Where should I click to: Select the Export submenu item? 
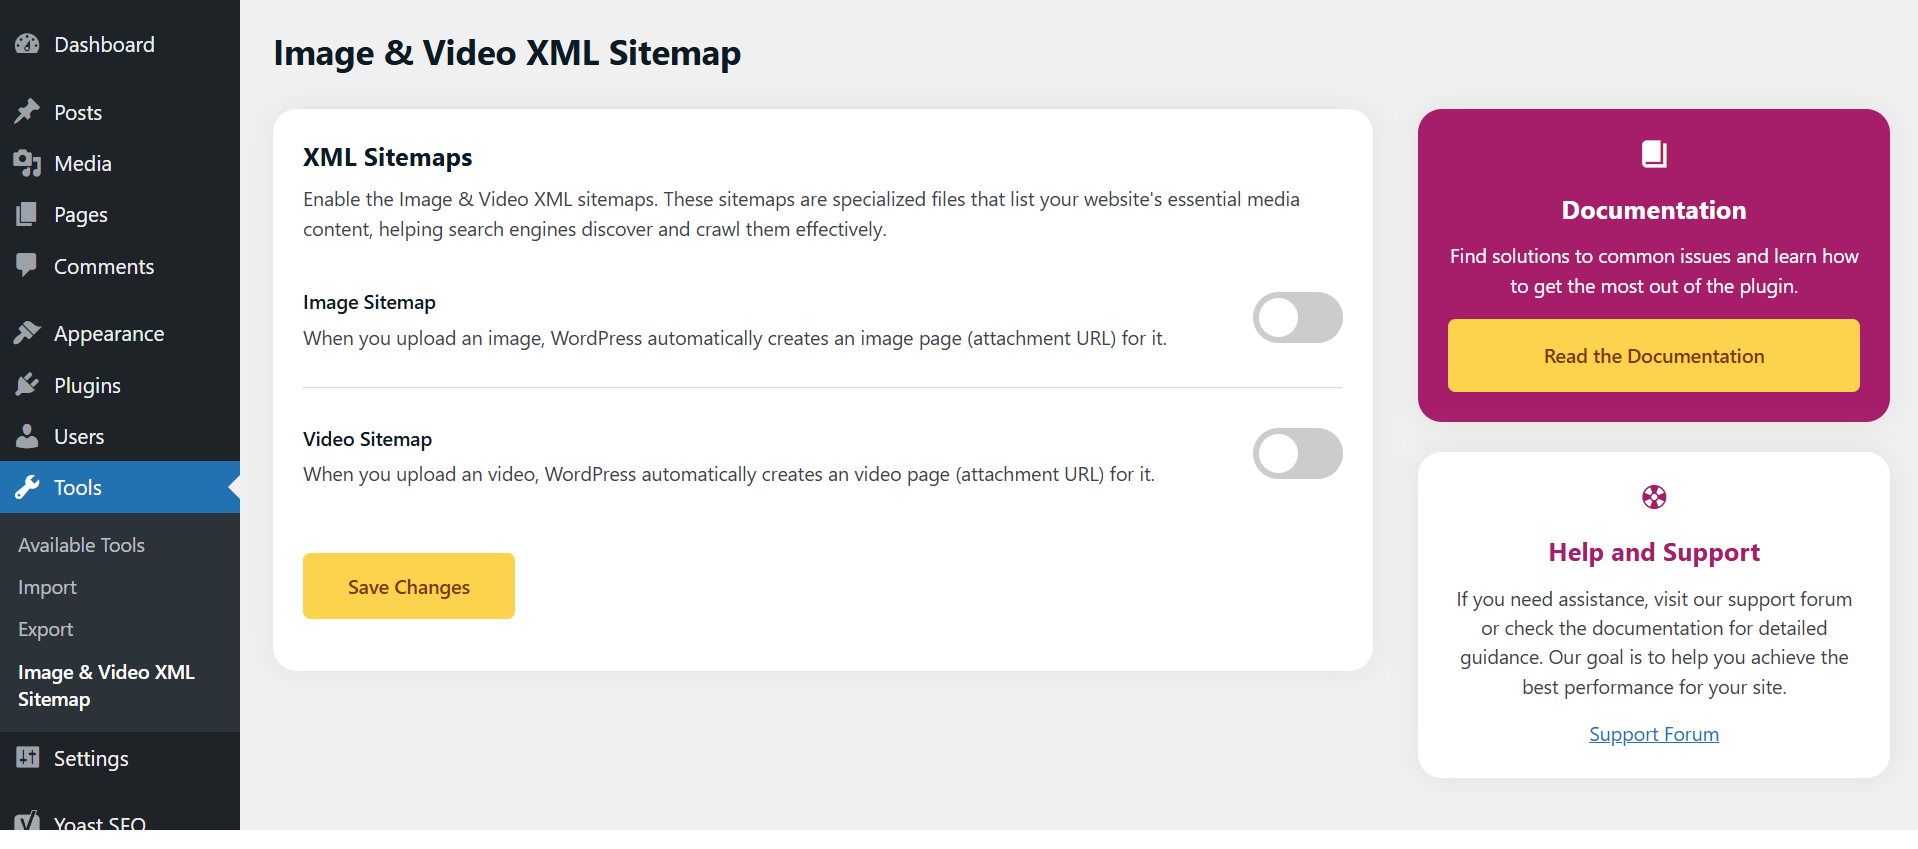click(x=46, y=629)
